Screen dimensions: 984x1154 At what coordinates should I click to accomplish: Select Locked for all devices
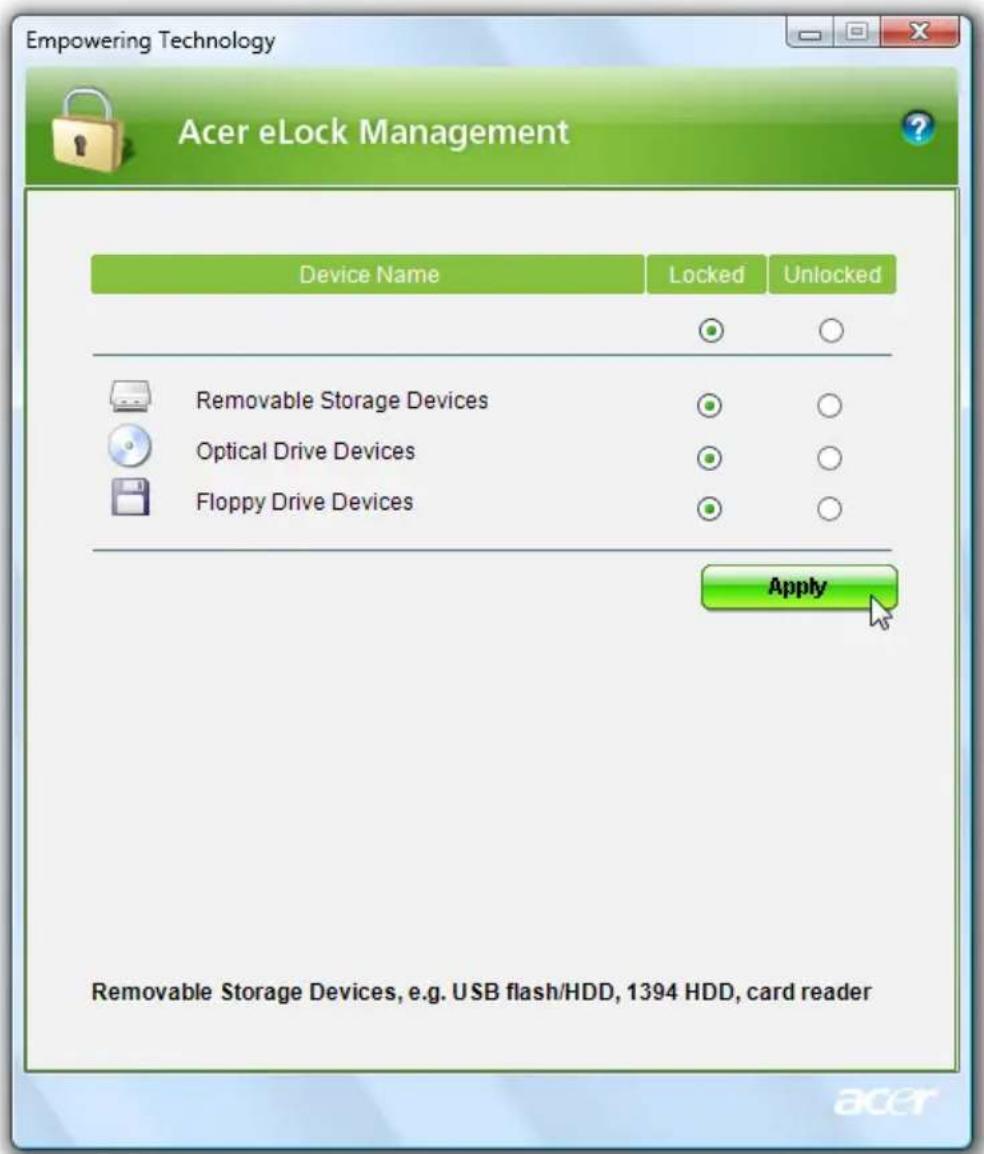click(x=711, y=330)
